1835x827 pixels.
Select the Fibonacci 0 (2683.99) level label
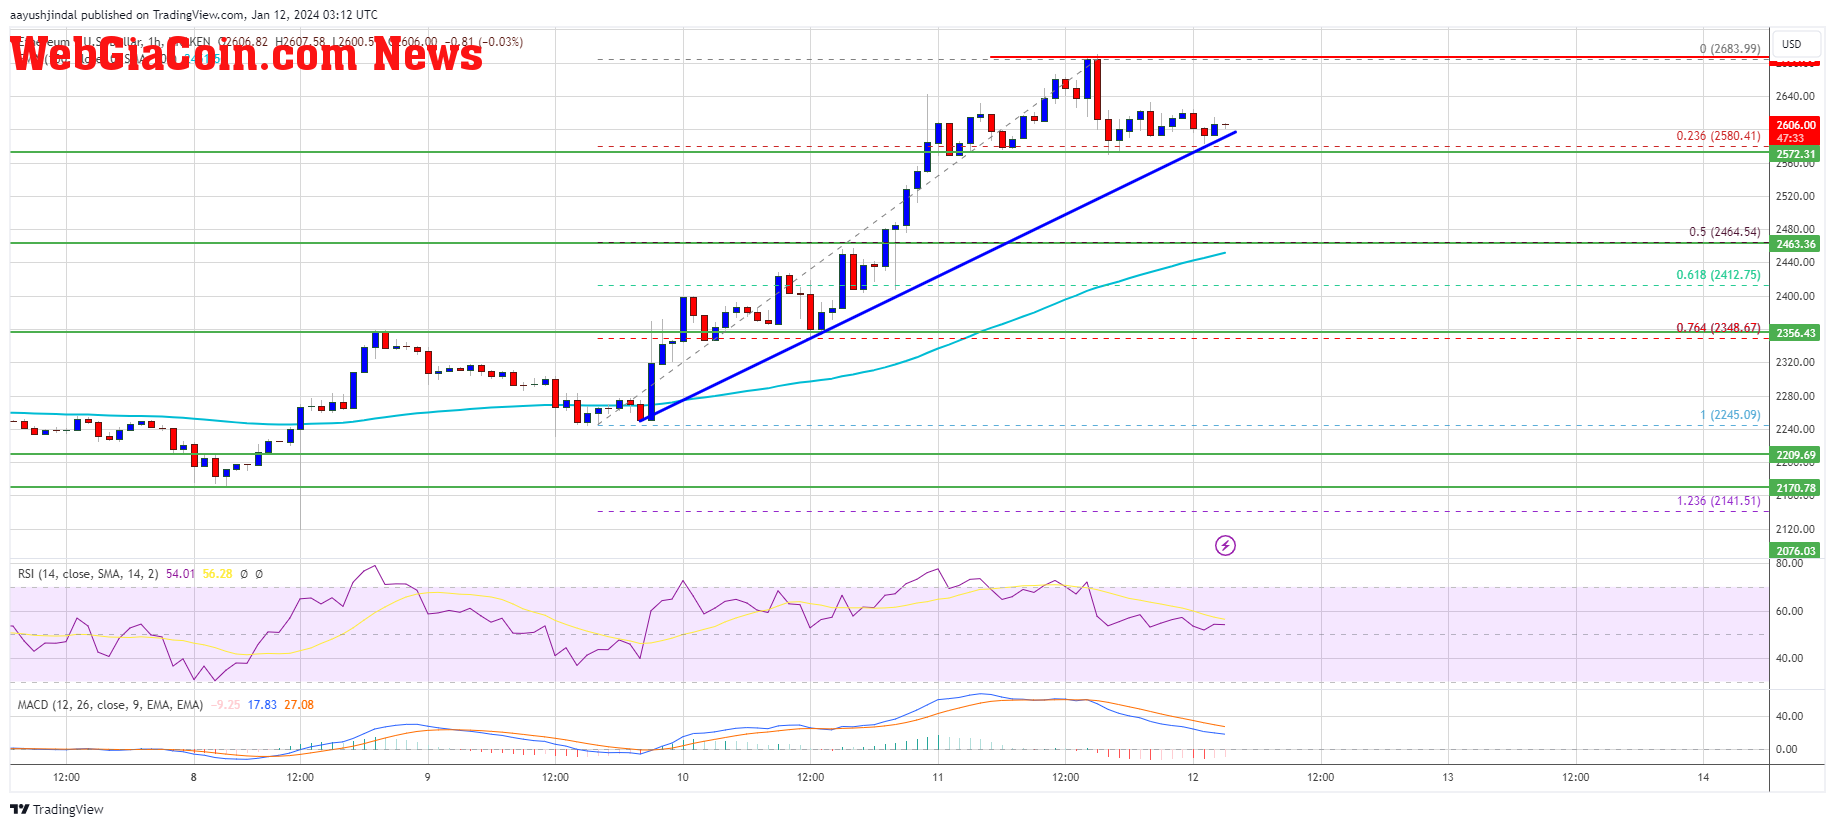coord(1729,49)
